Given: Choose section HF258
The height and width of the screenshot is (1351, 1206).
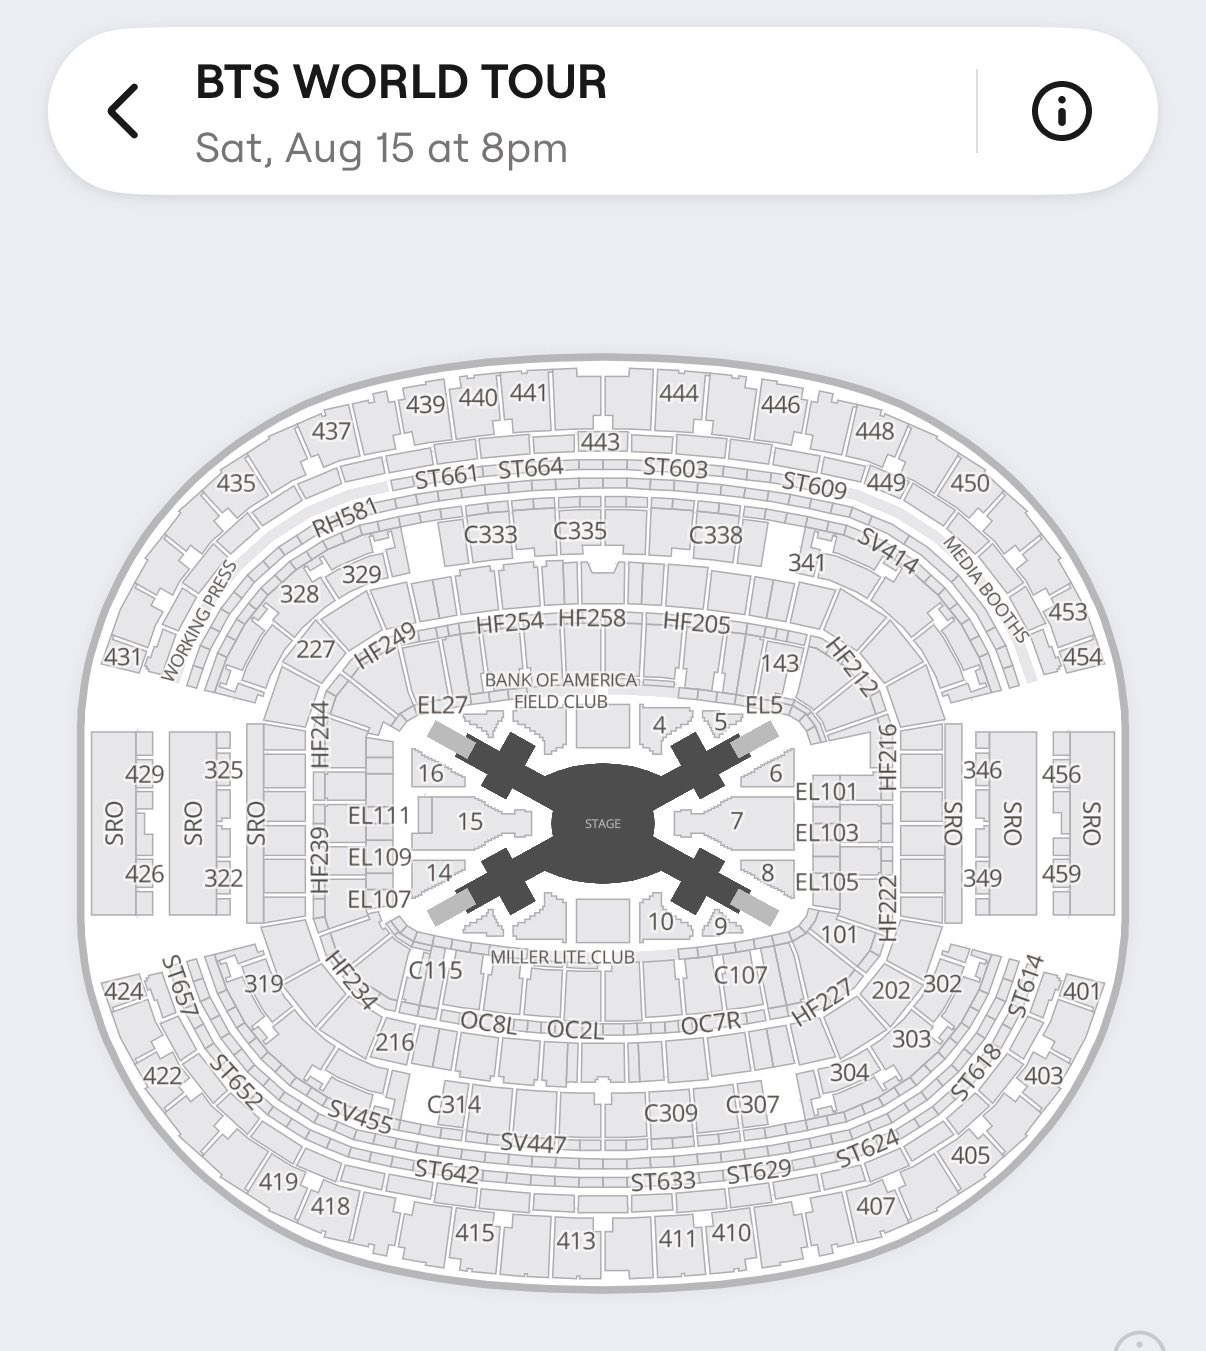Looking at the screenshot, I should click(x=592, y=618).
